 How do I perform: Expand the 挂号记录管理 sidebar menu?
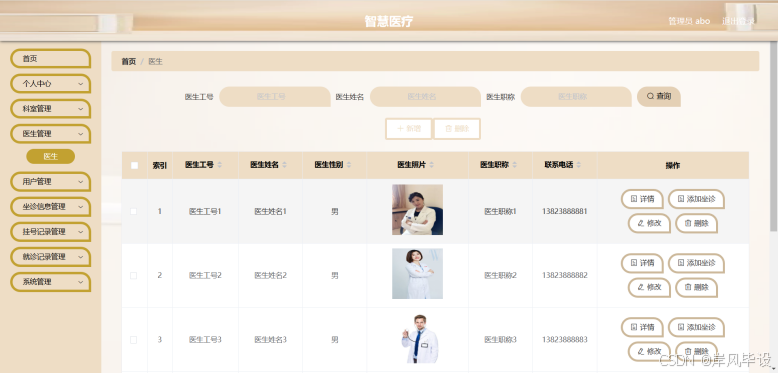[x=51, y=232]
